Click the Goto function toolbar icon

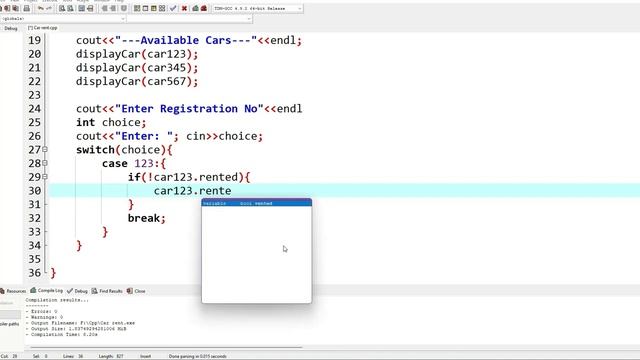coord(82,8)
